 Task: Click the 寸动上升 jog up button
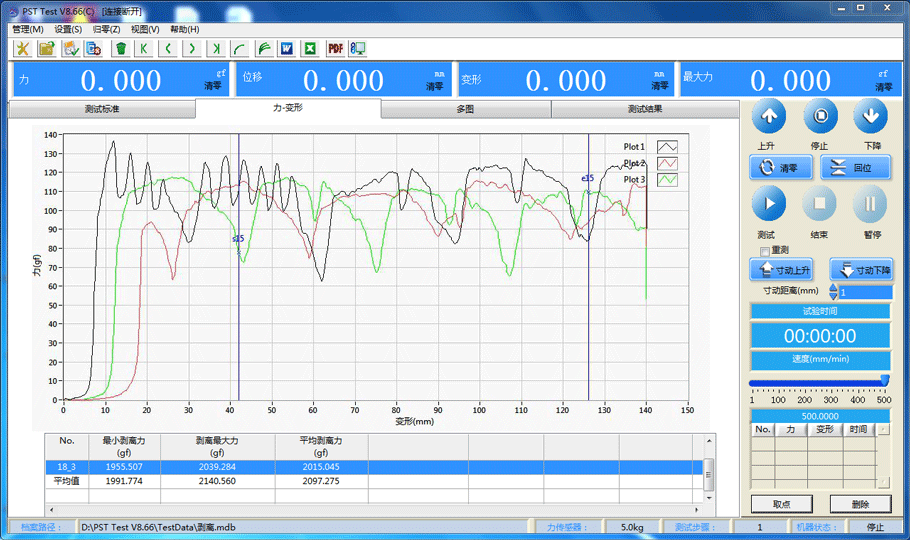pyautogui.click(x=781, y=270)
